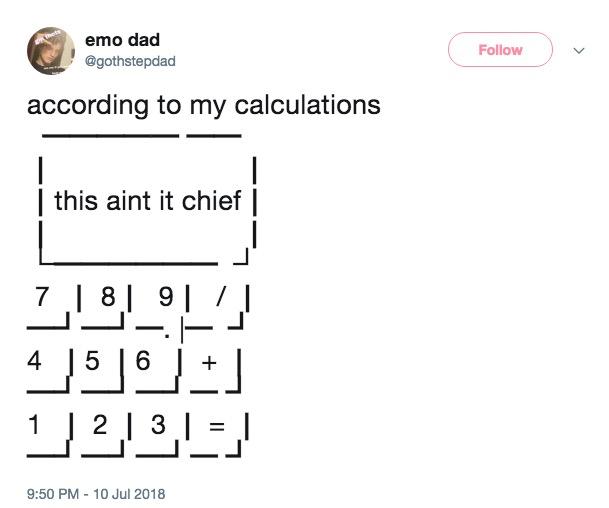Click the Follow button

[499, 50]
